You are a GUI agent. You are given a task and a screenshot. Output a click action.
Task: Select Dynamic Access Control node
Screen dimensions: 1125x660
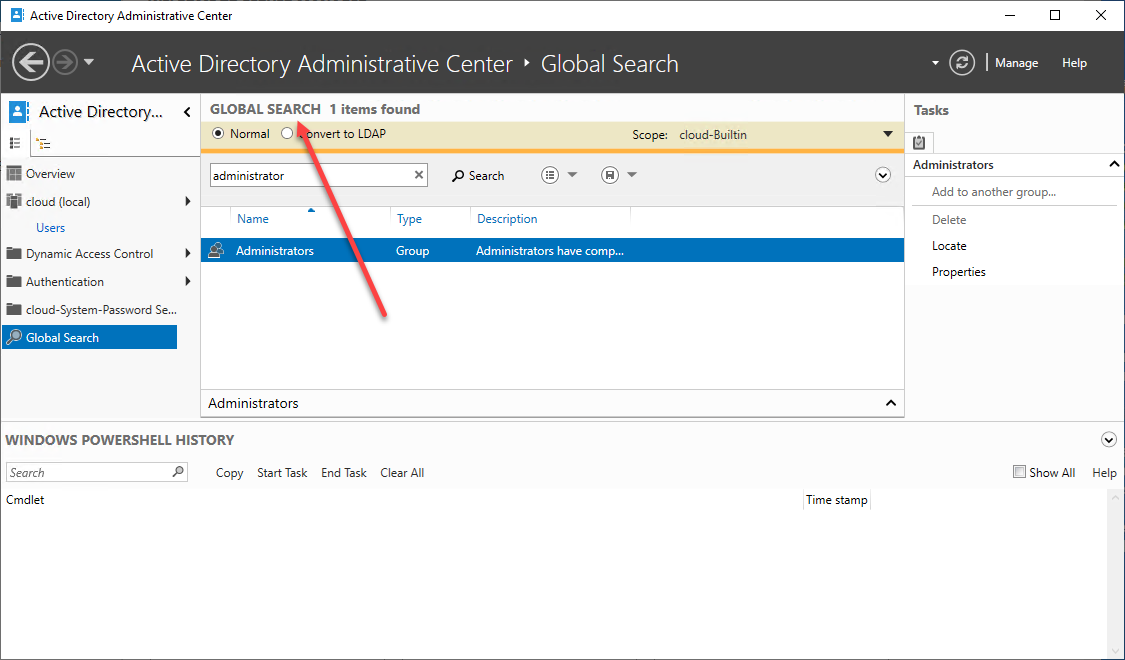(90, 253)
